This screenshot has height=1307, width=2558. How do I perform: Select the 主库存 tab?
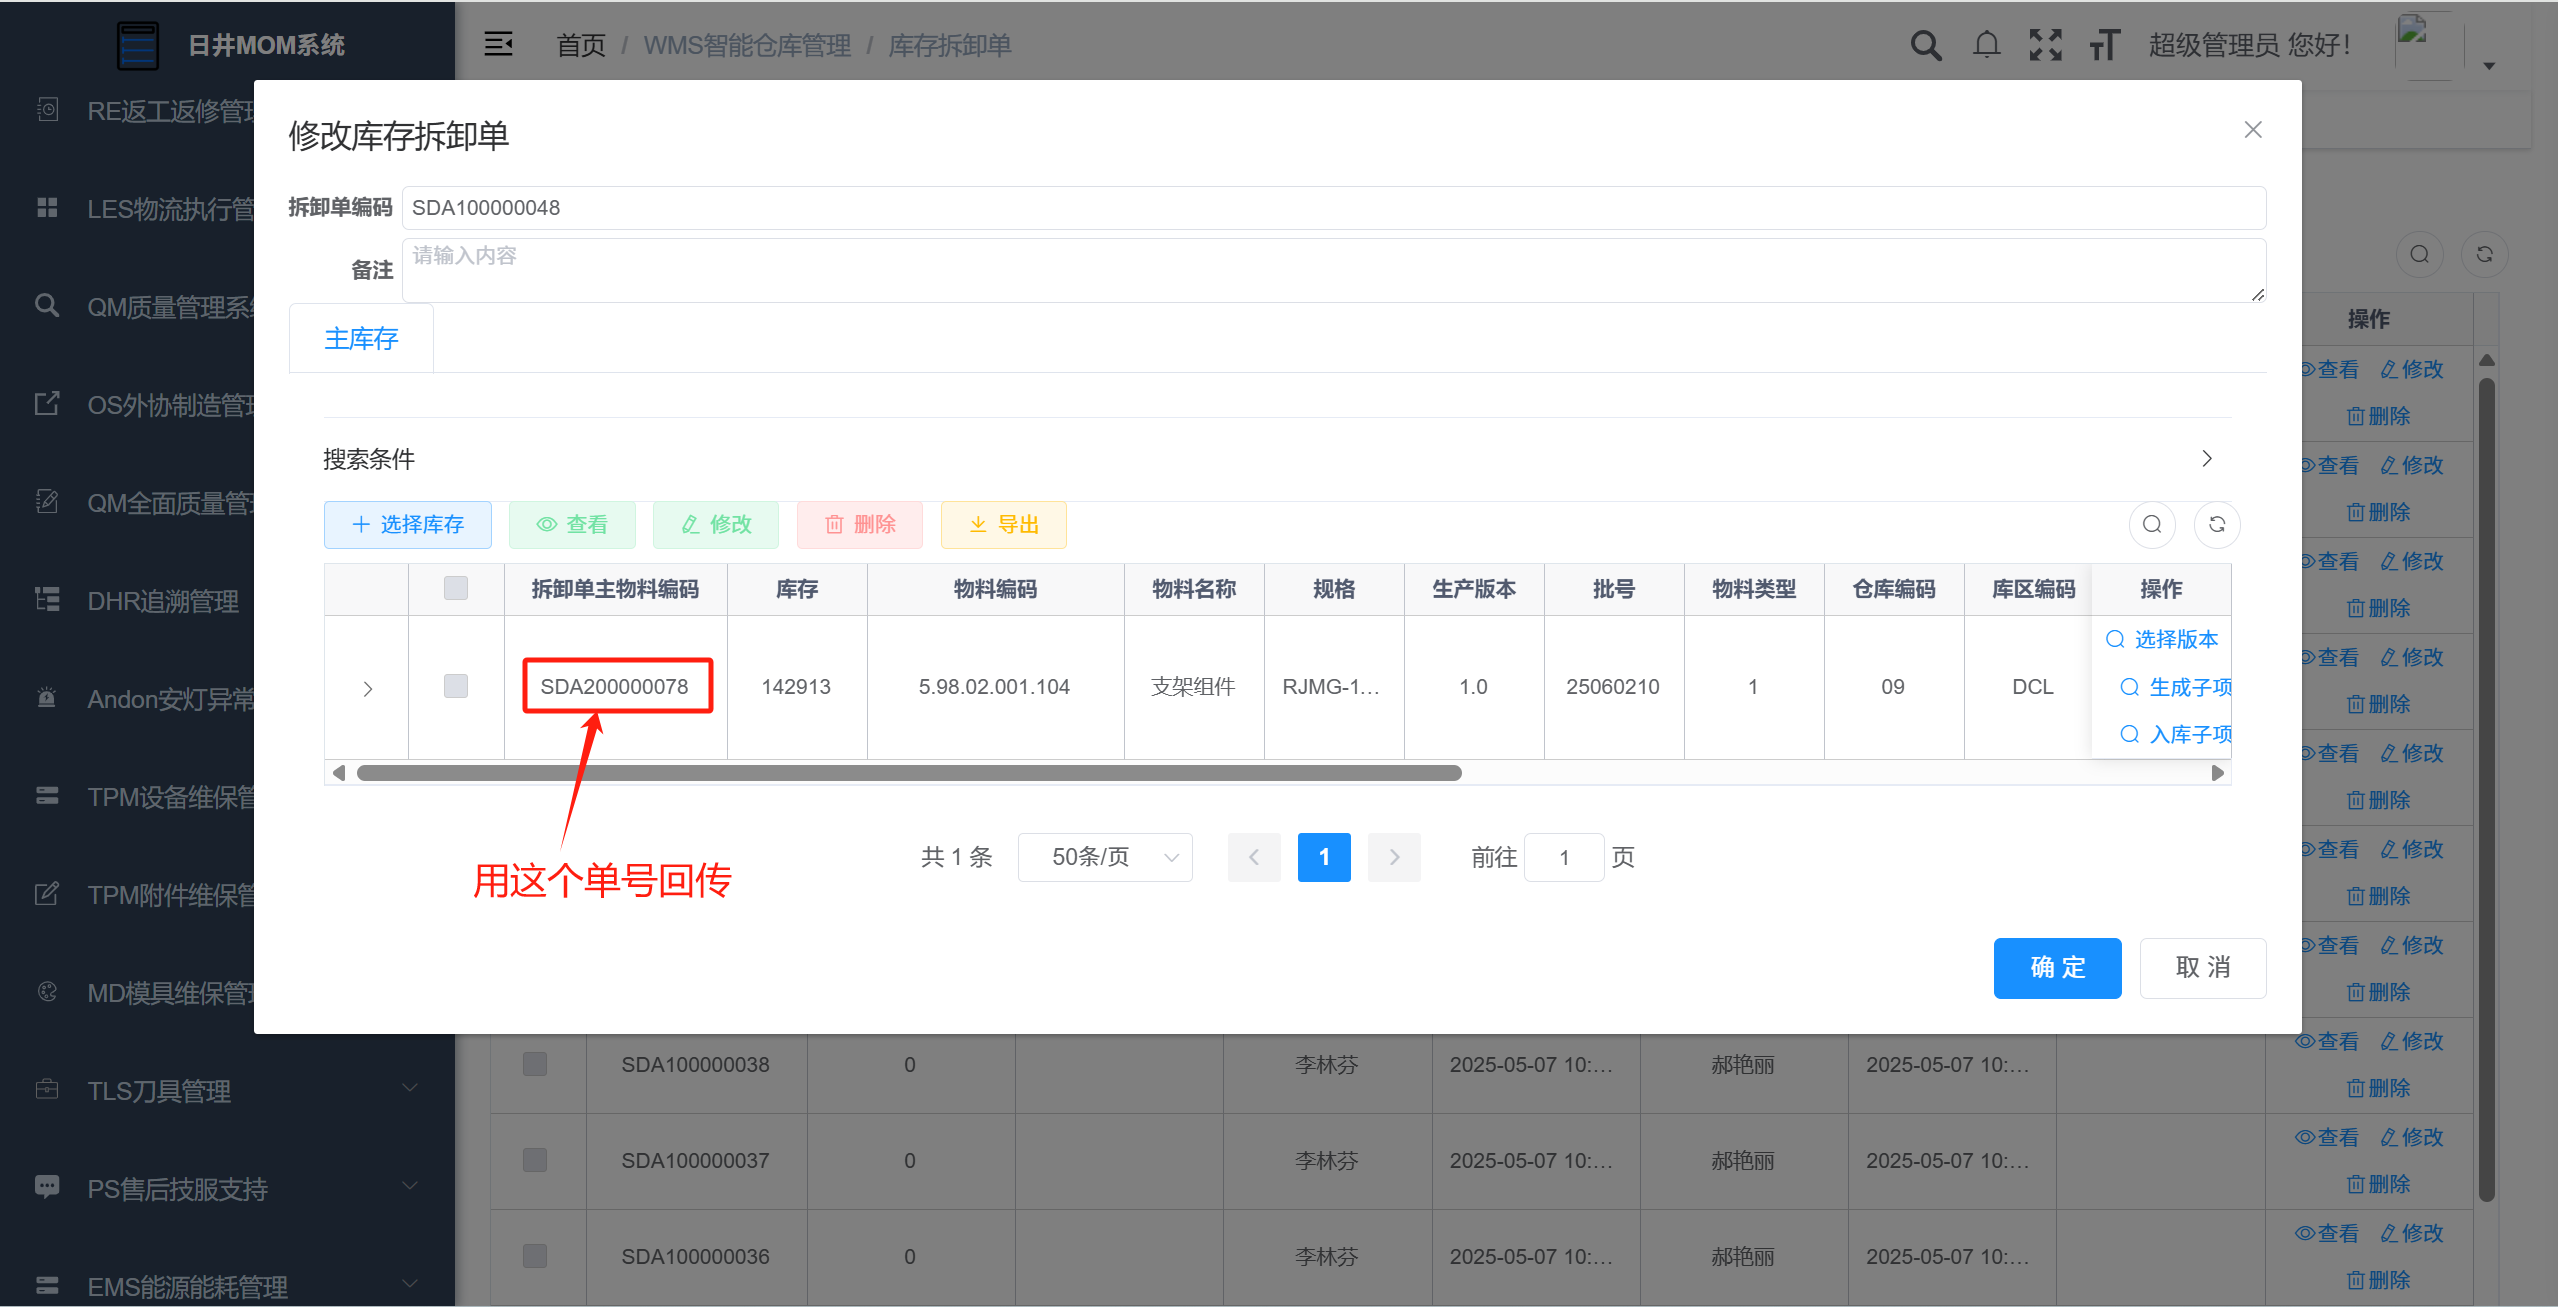[x=361, y=338]
